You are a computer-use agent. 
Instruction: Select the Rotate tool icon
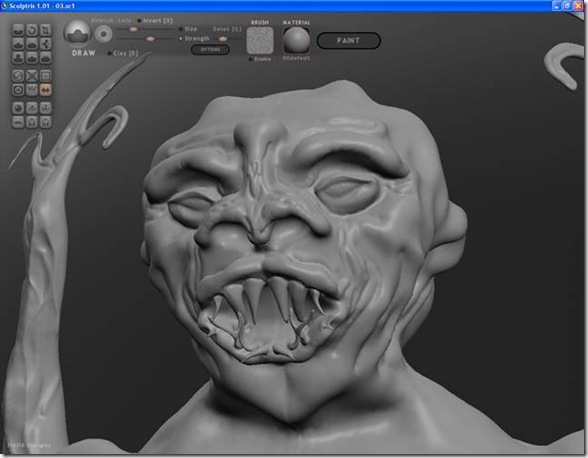point(32,30)
